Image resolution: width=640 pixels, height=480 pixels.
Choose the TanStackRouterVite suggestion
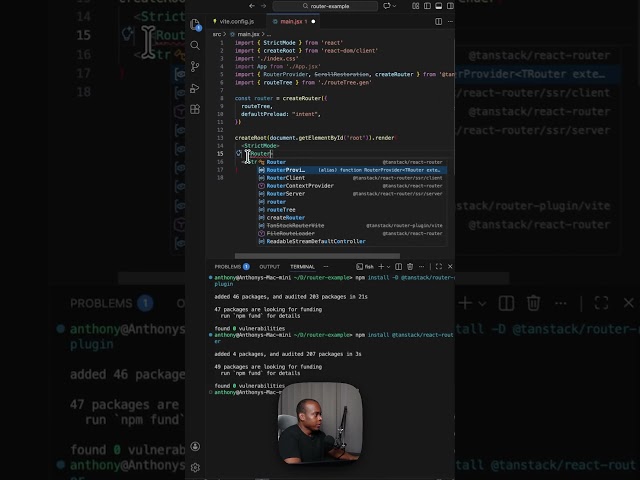[x=352, y=226]
